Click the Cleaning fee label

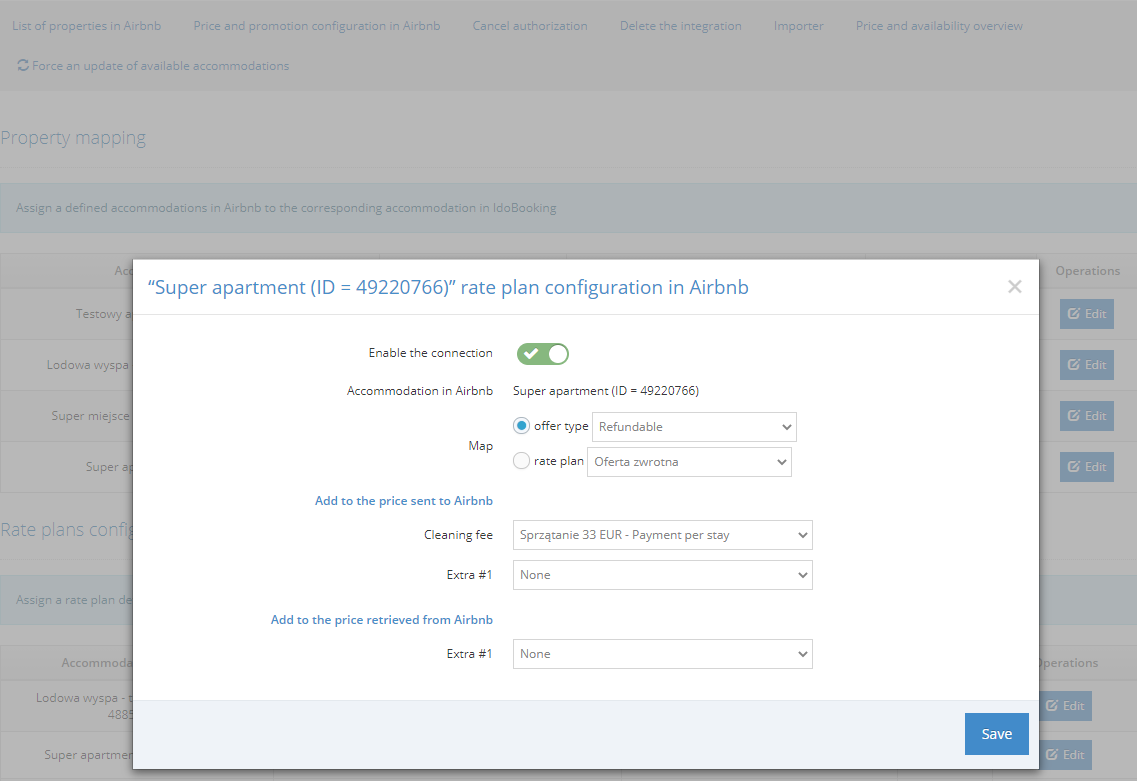pyautogui.click(x=458, y=535)
